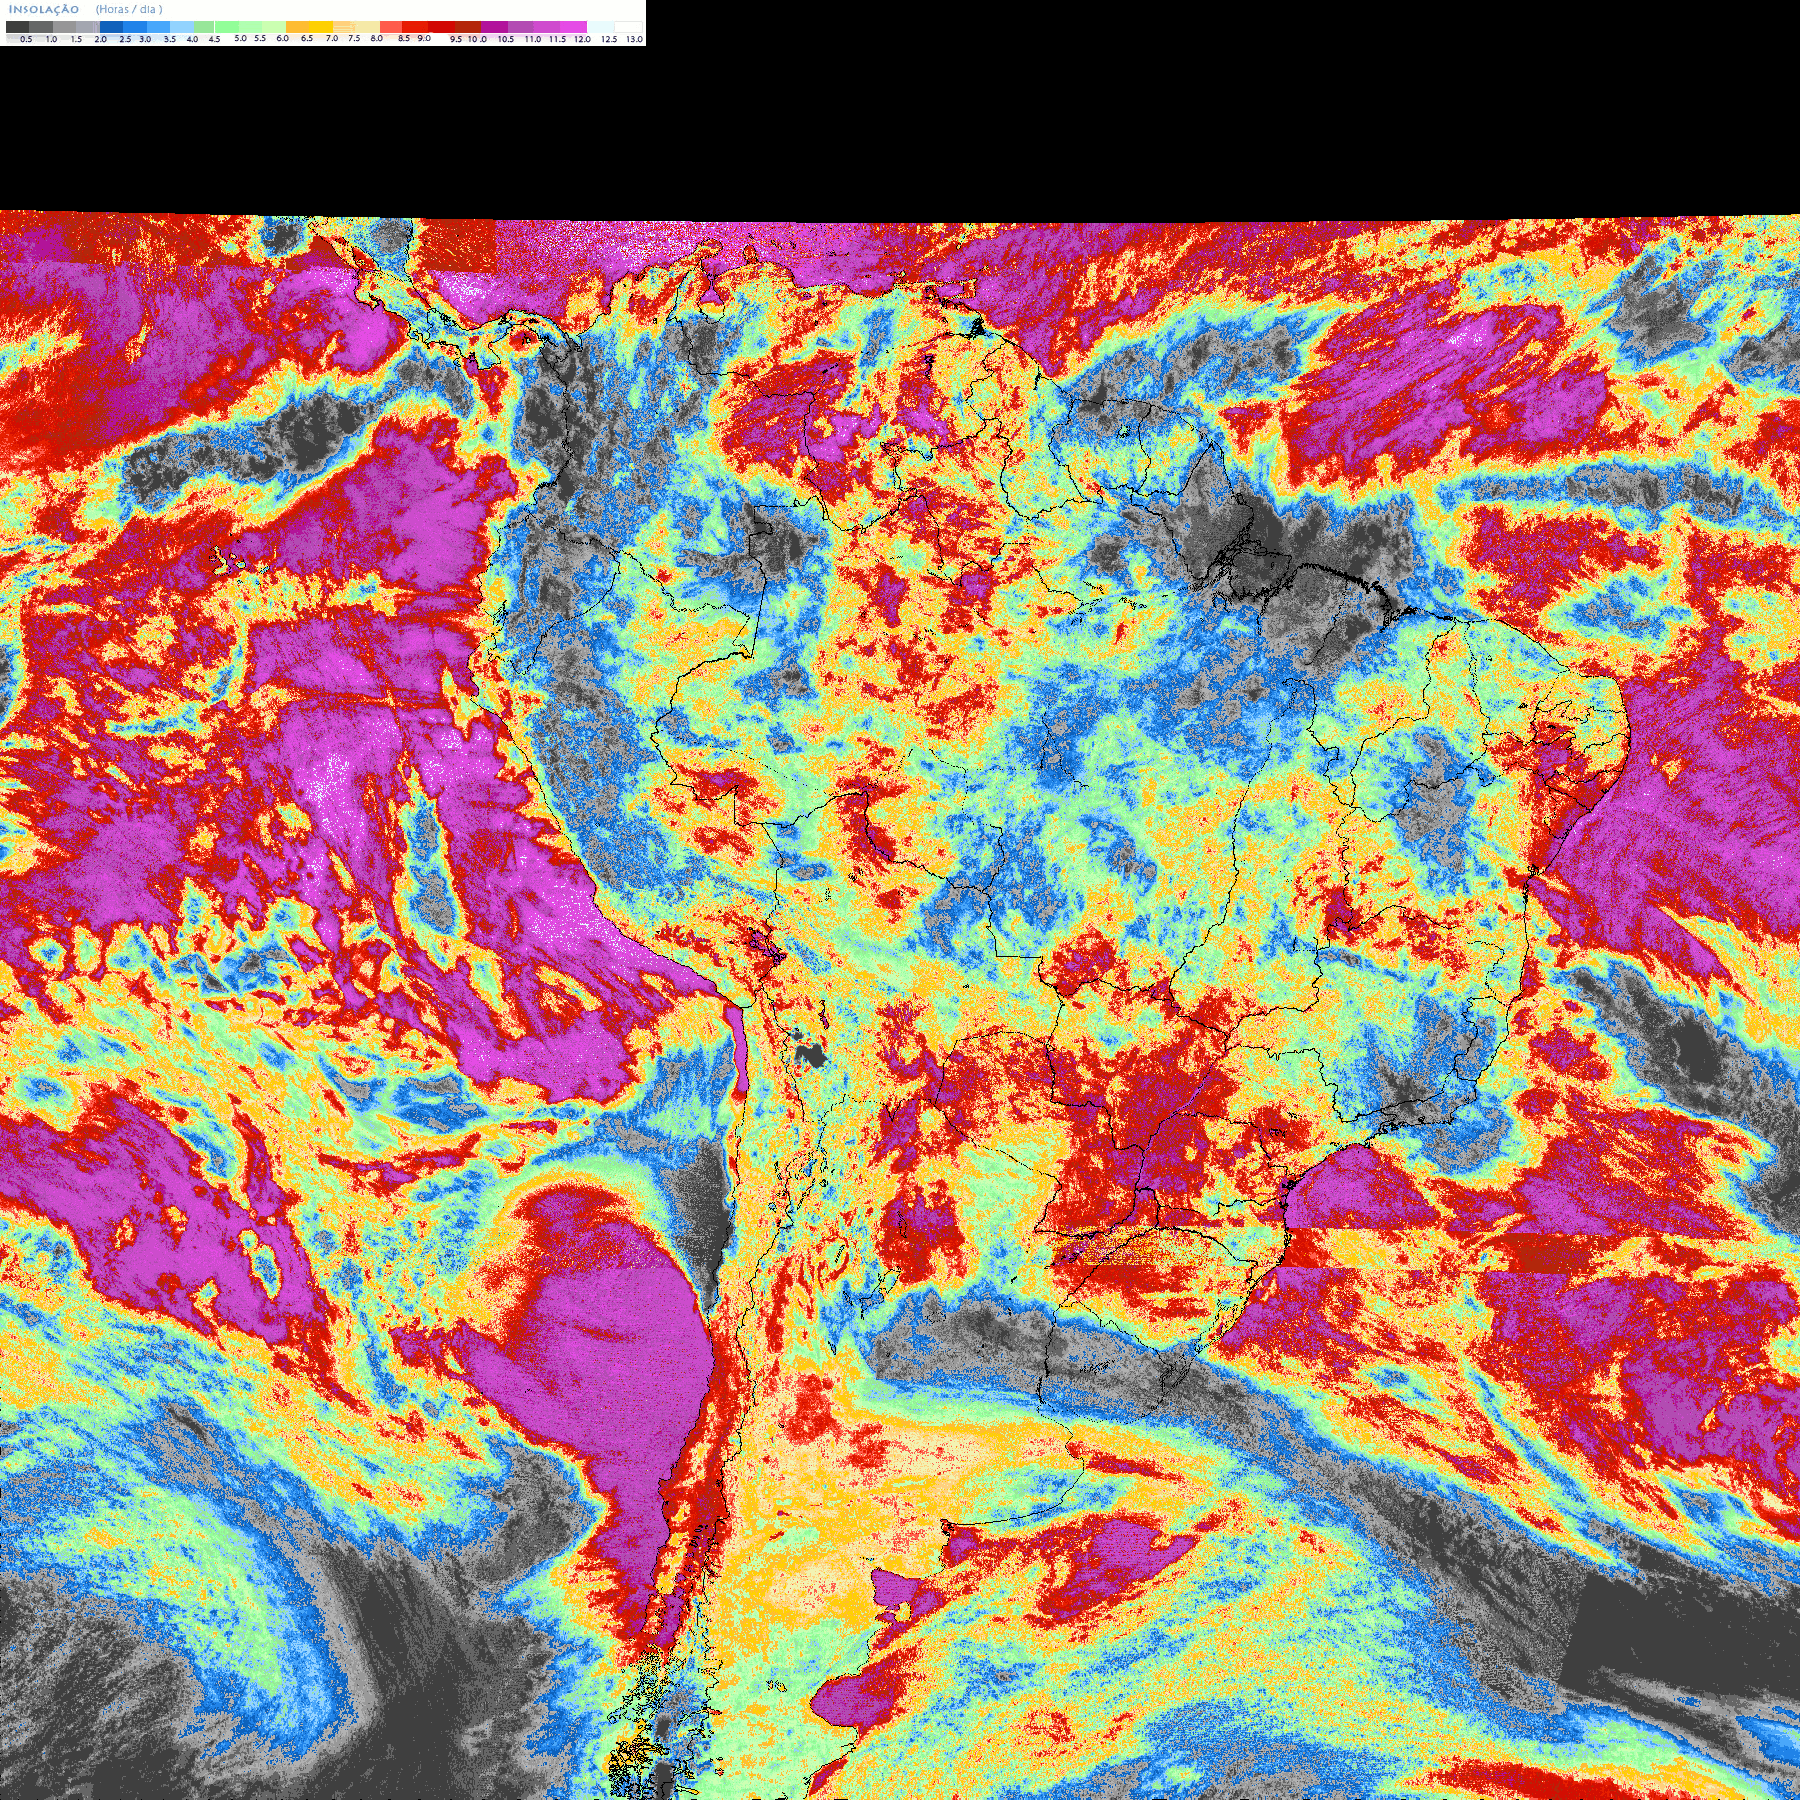Click the 1.0 legend value

[51, 39]
